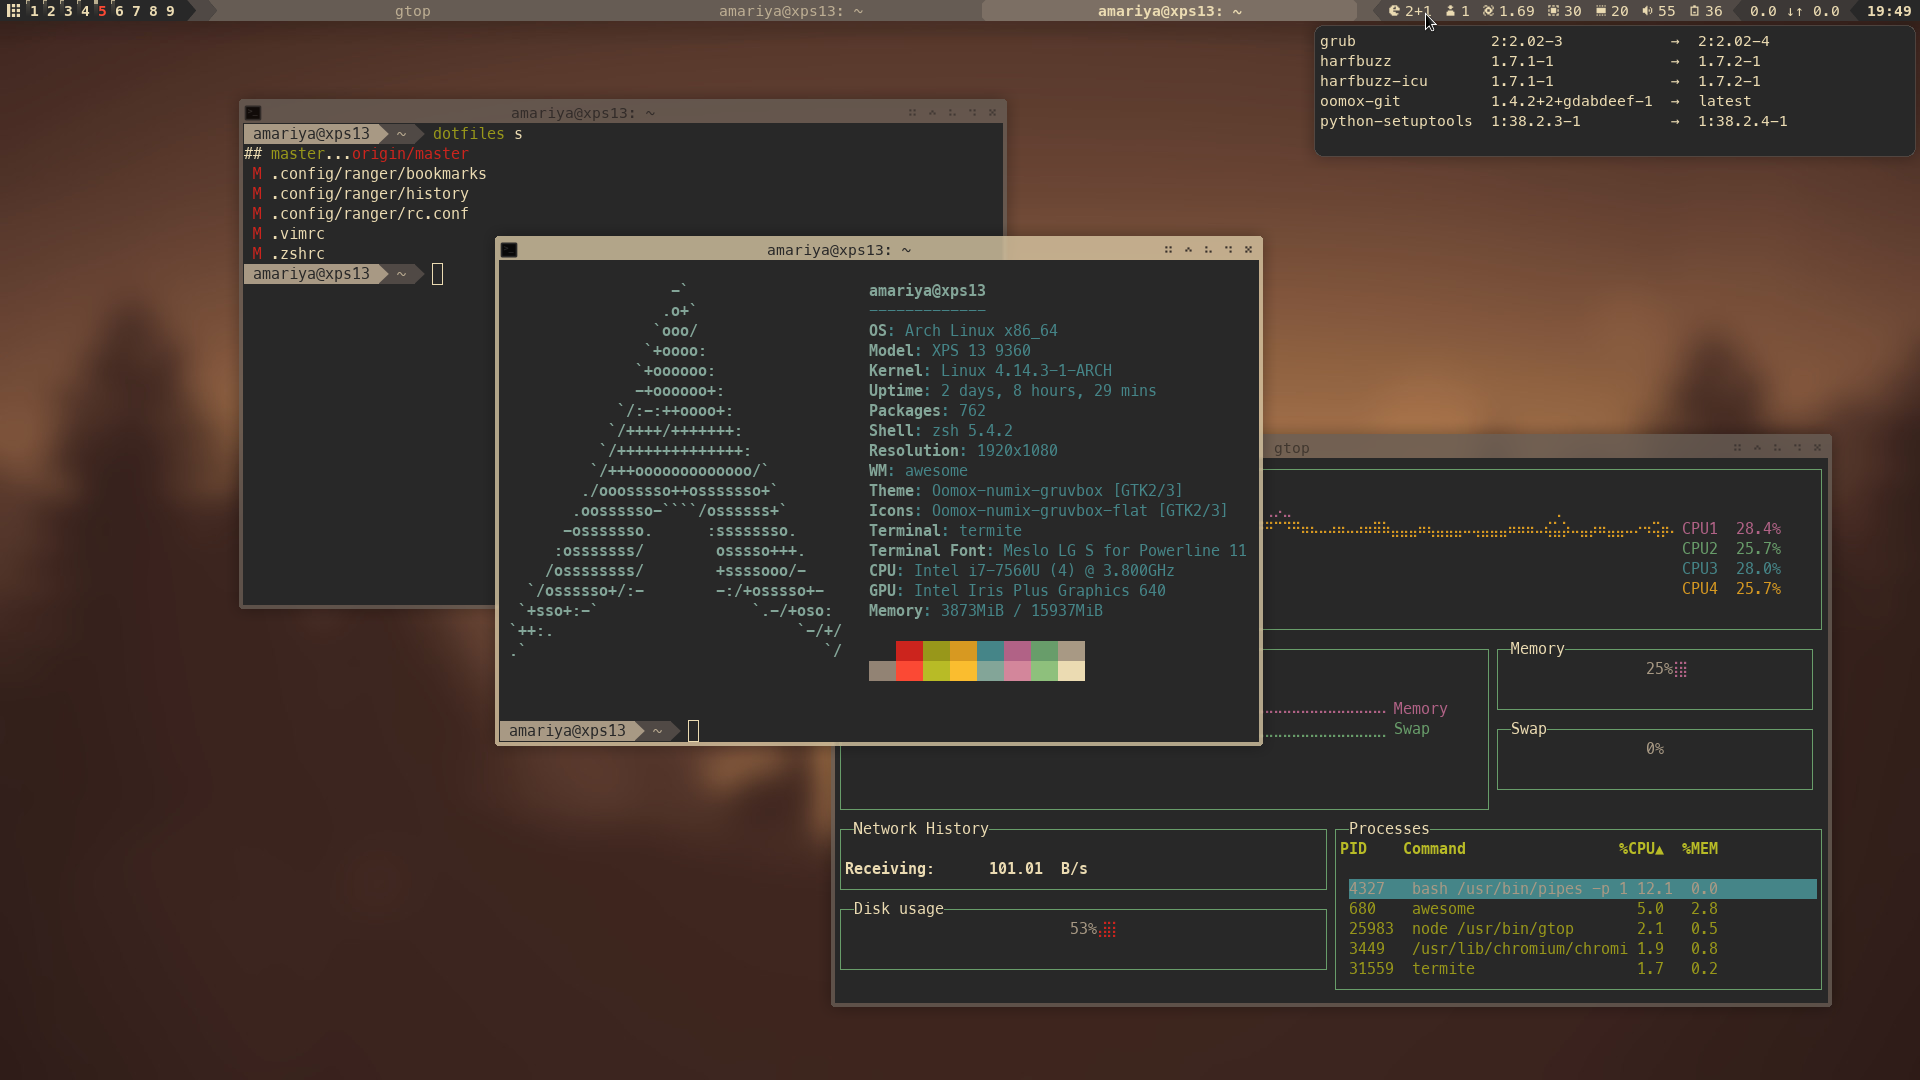Click the python-setuptools update row

click(1553, 121)
